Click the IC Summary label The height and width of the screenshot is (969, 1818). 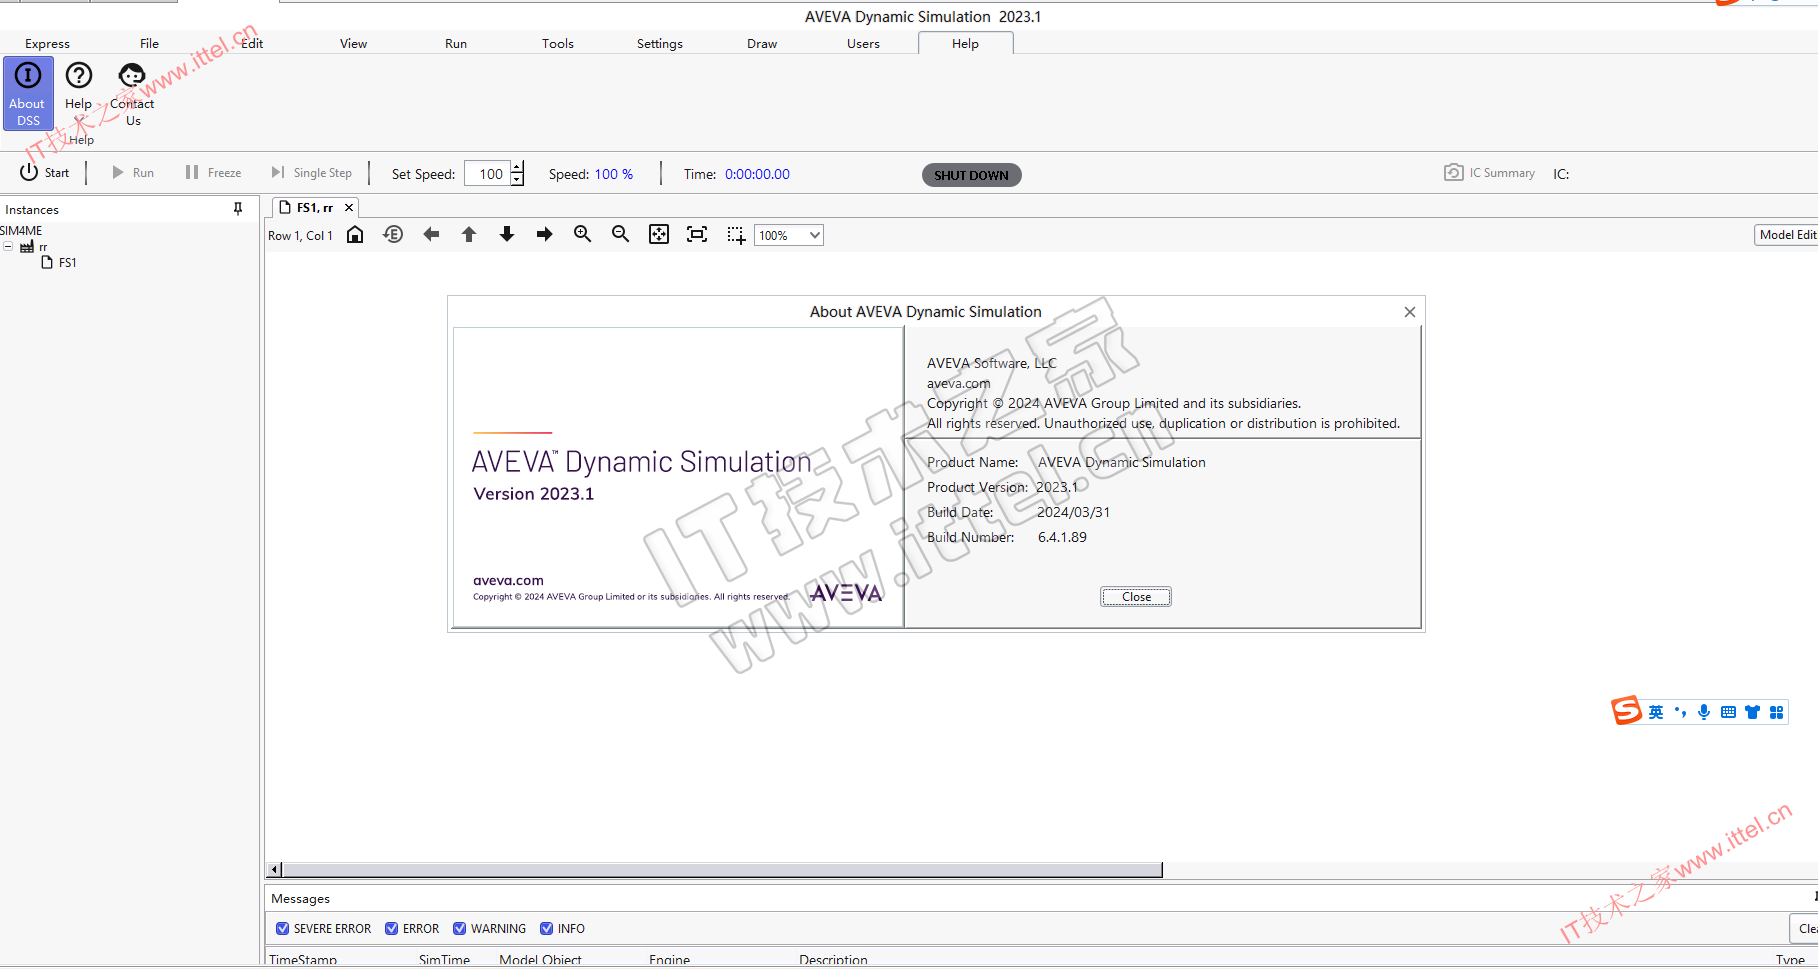click(x=1502, y=173)
